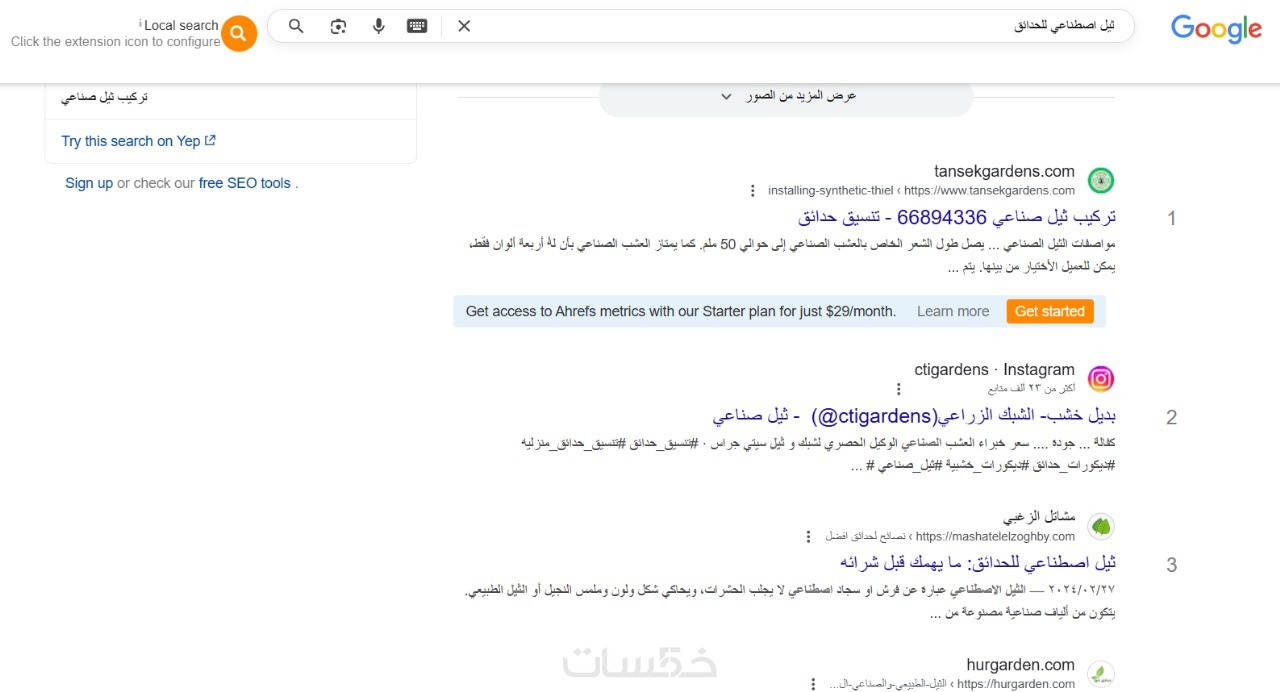Click the magnifier search icon in search bar

pyautogui.click(x=296, y=26)
